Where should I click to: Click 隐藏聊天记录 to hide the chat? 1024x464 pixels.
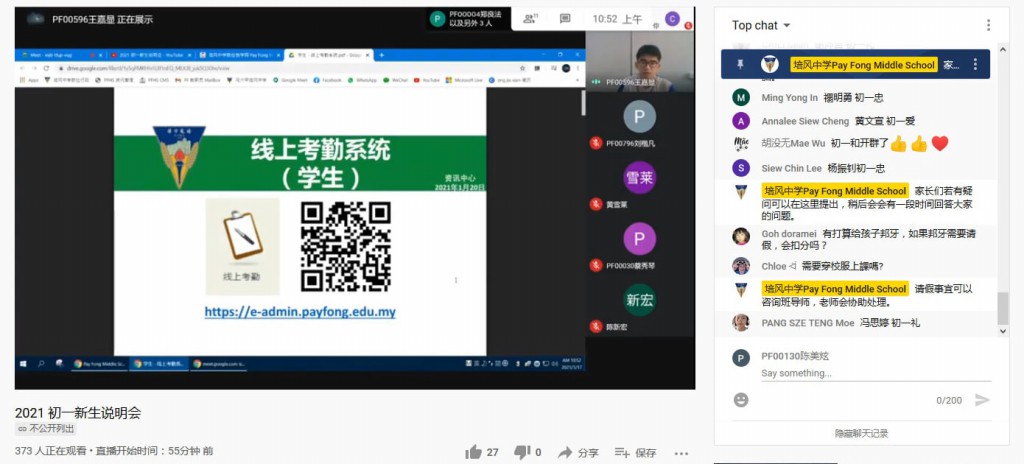click(x=861, y=433)
